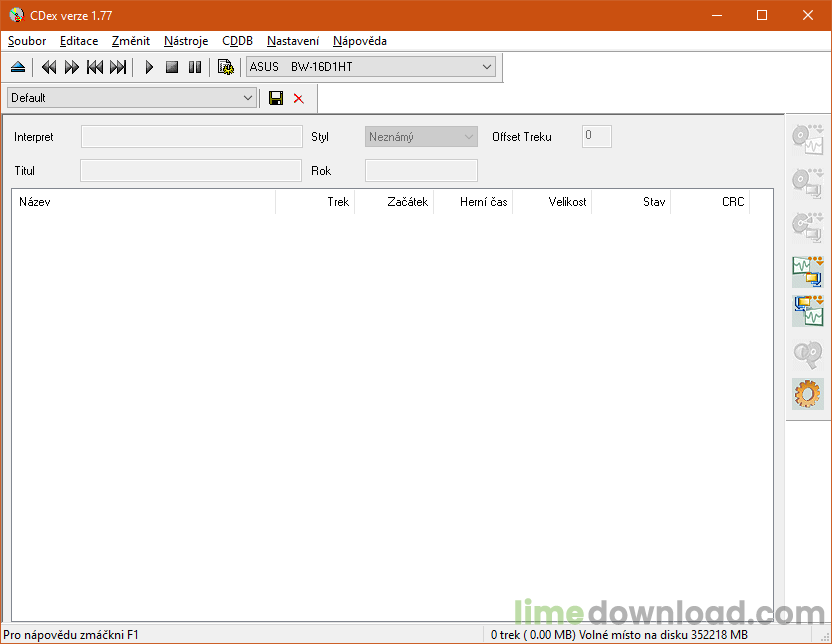This screenshot has height=644, width=832.
Task: Open the Změnit menu
Action: tap(131, 41)
